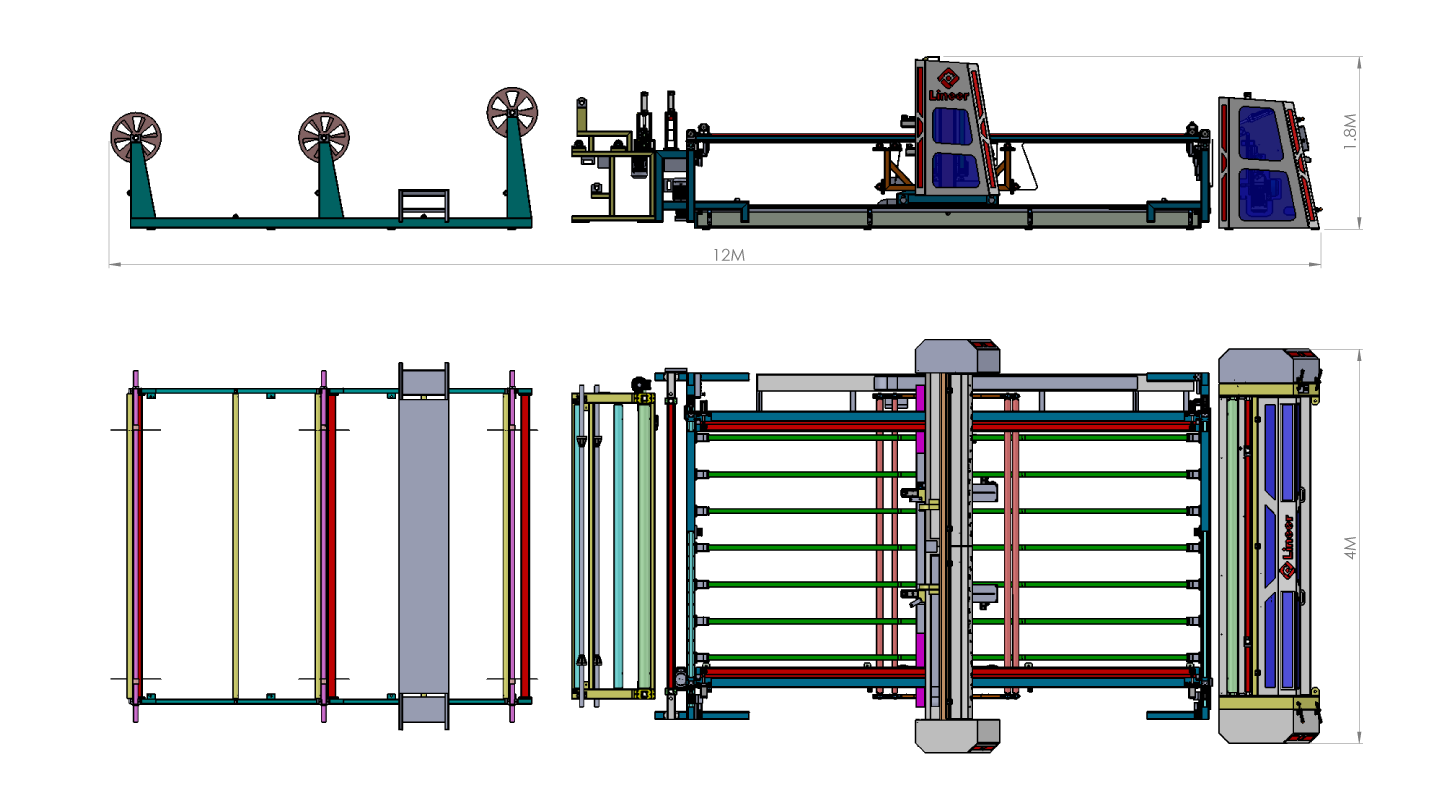Click the small table frame on the unwind stand
Viewport: 1440px width, 810px height.
424,204
